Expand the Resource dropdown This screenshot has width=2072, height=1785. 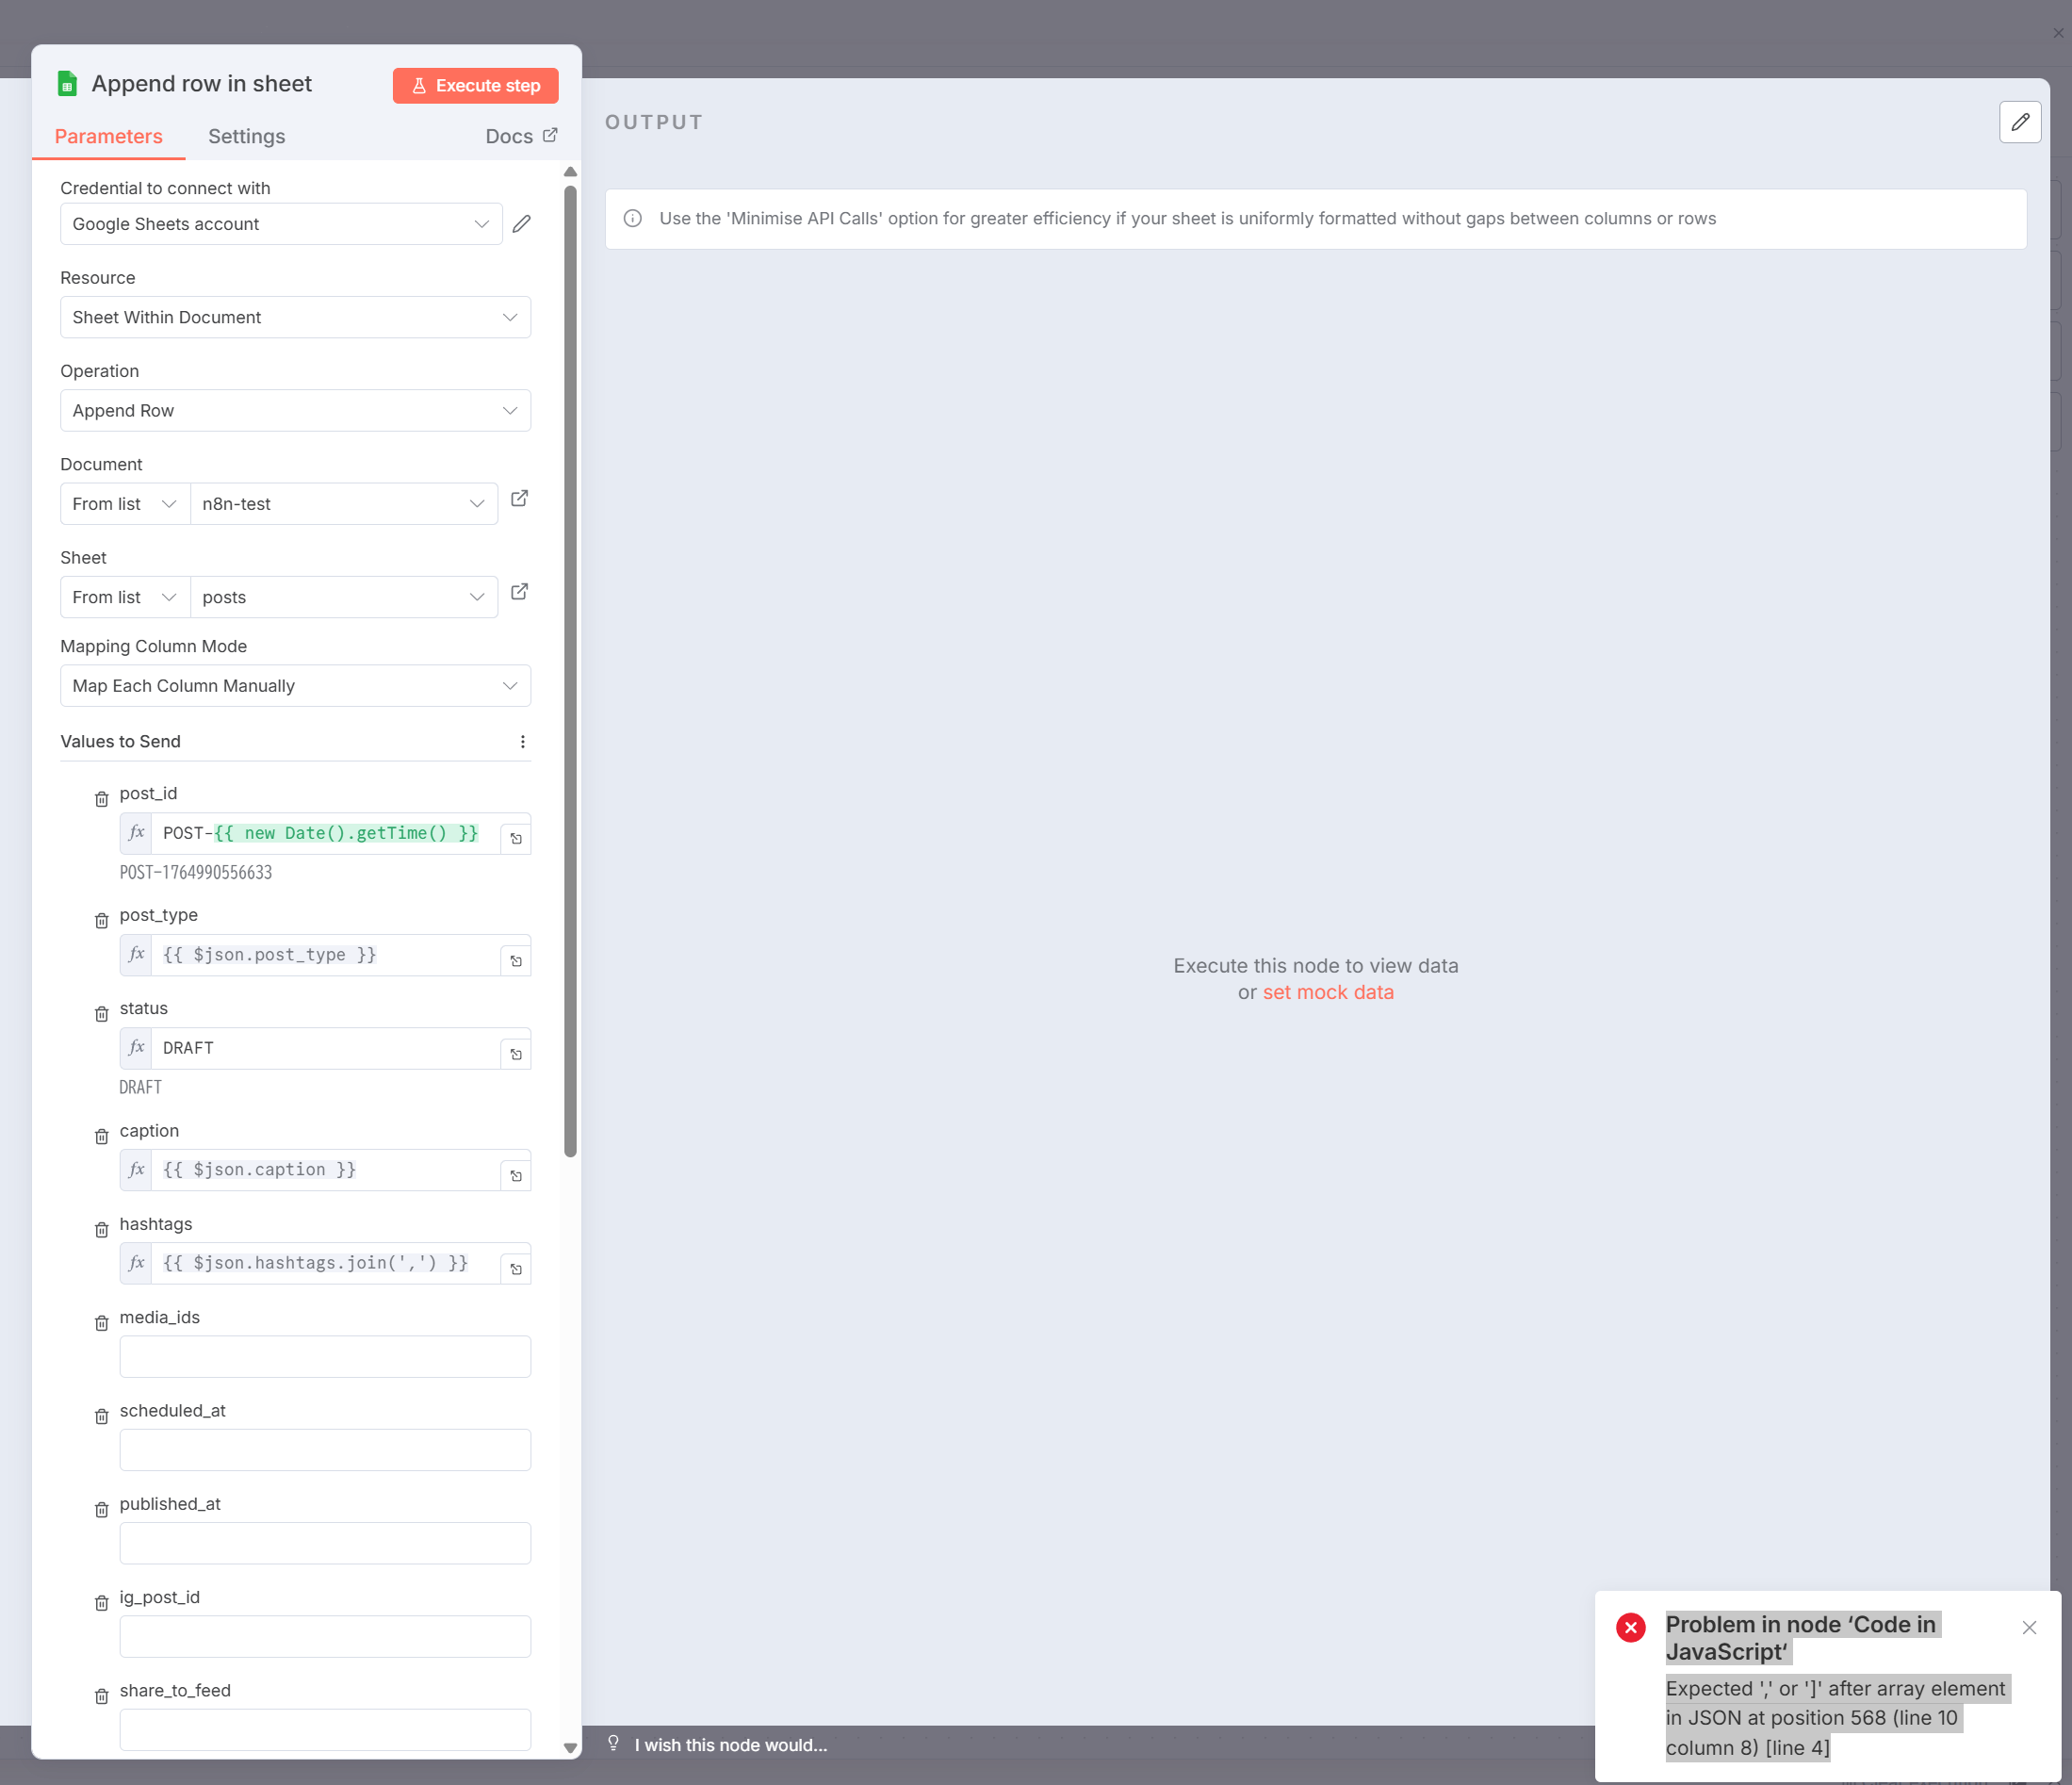295,317
